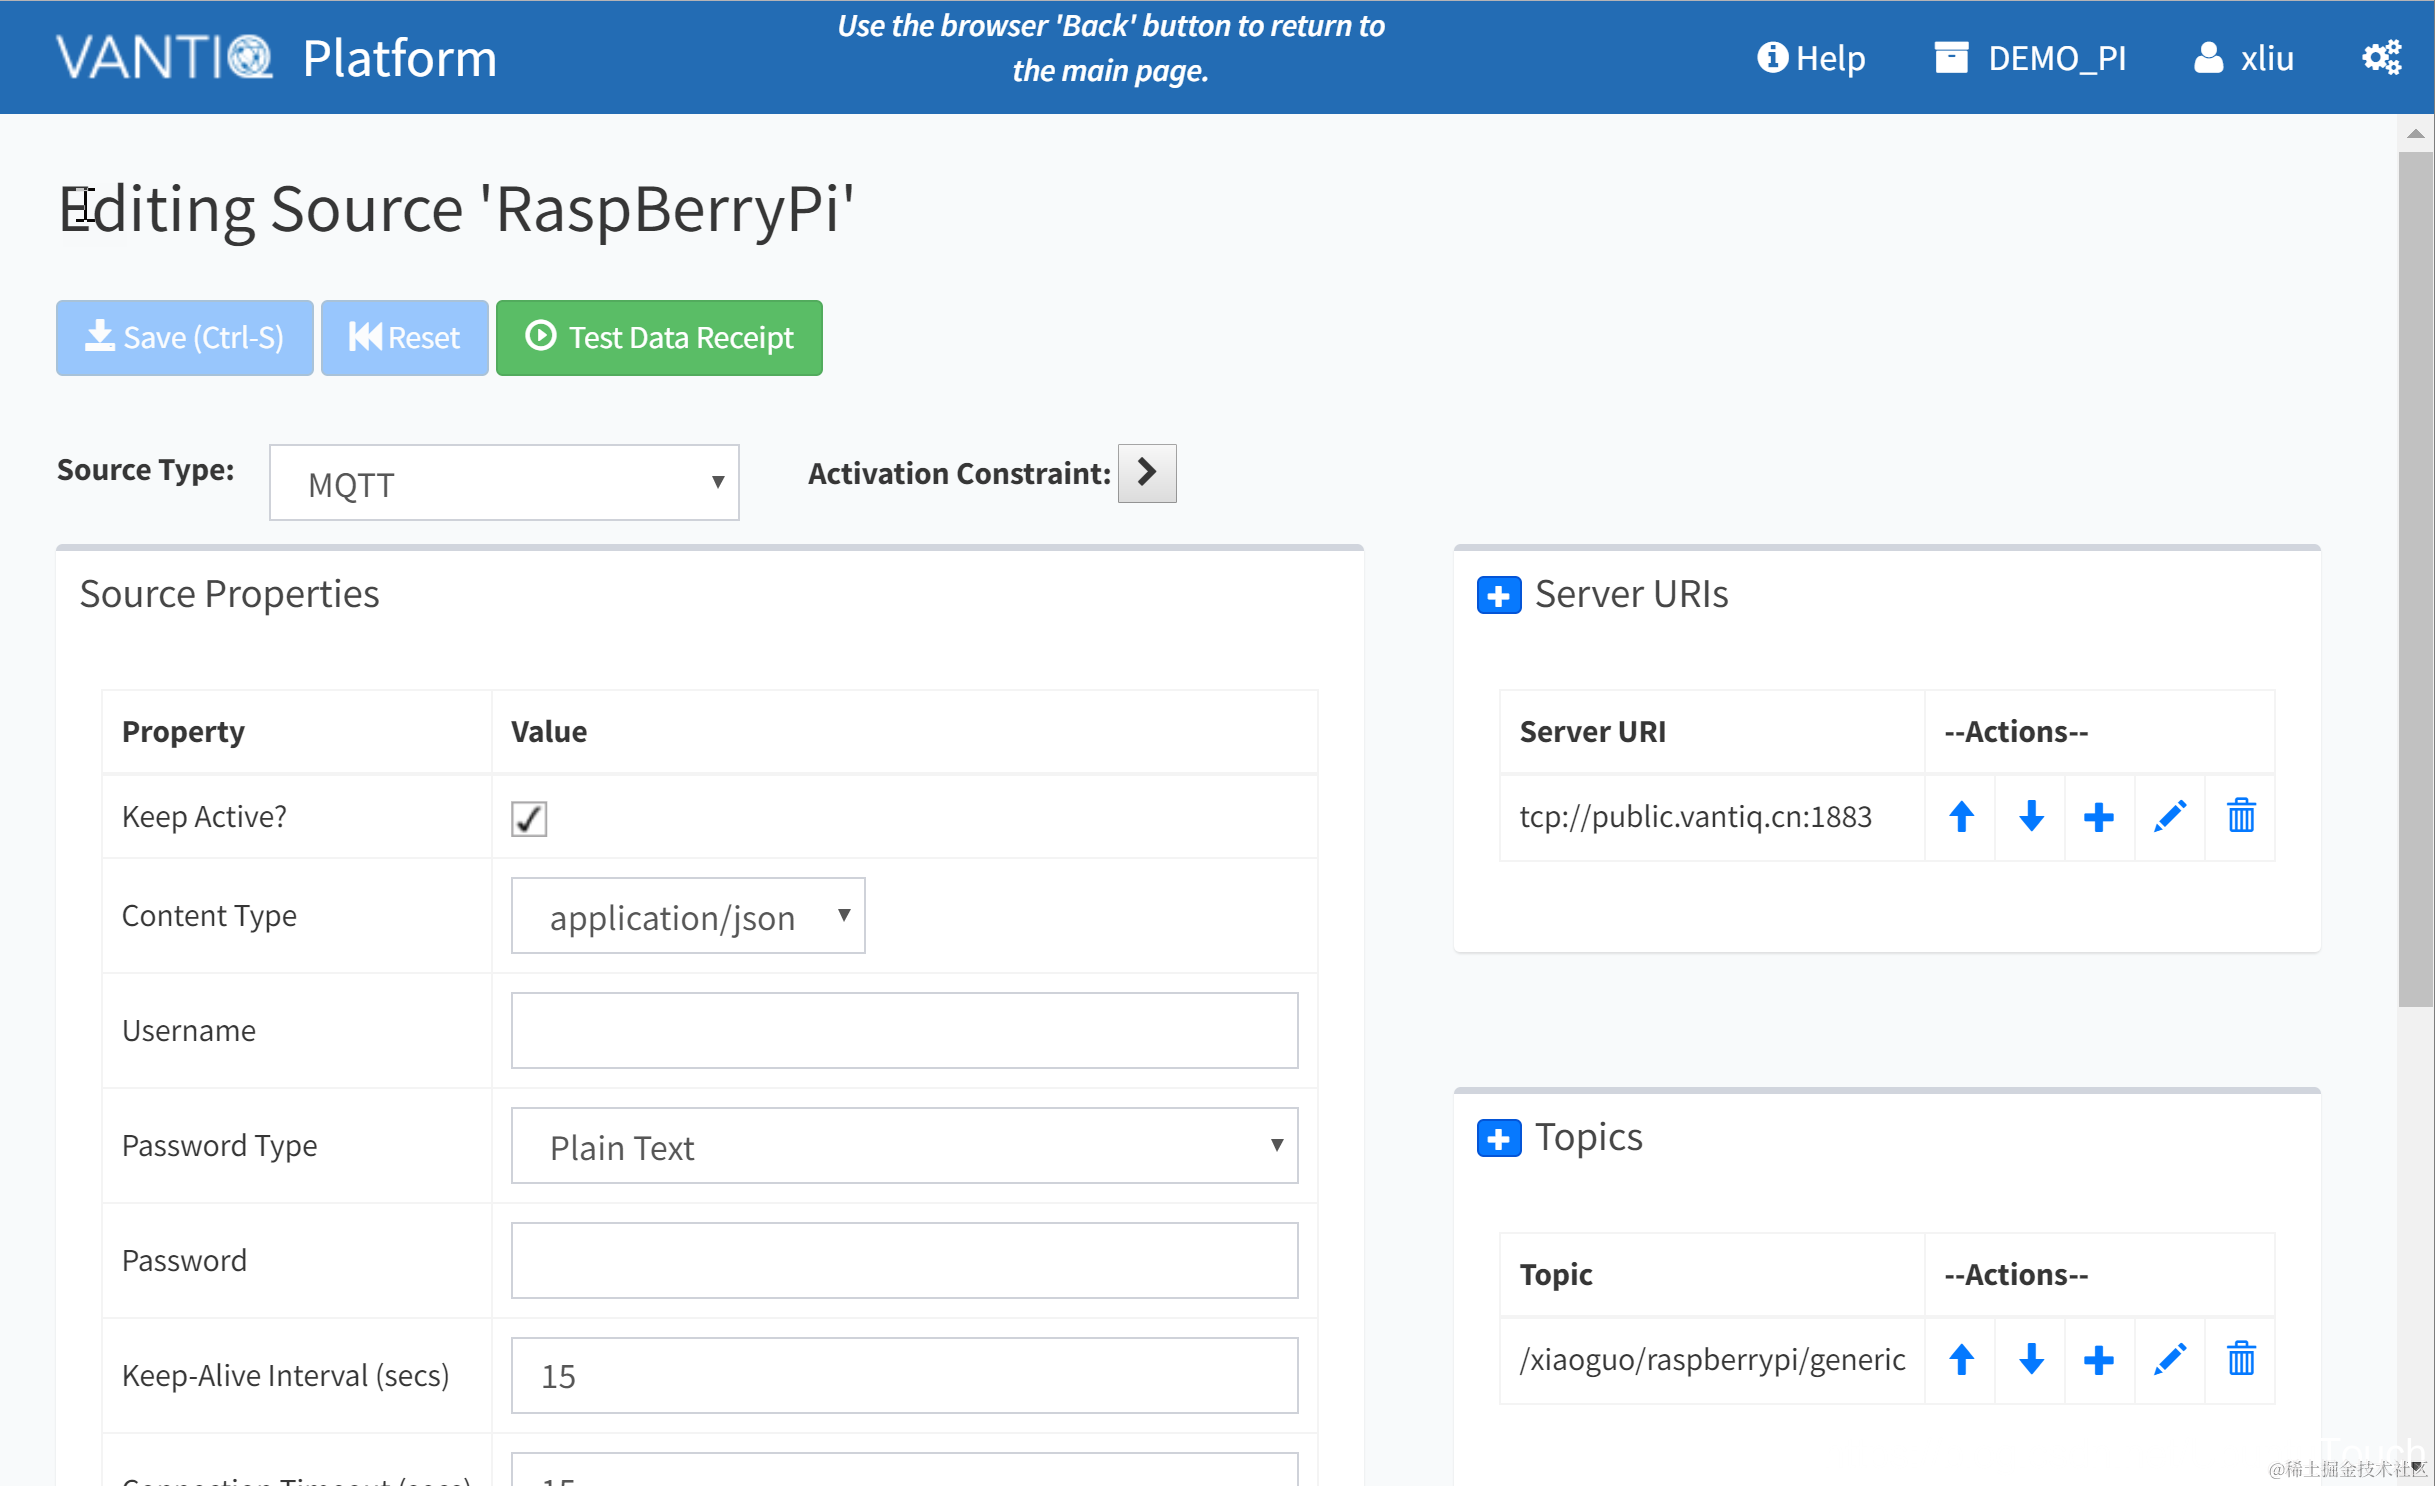Uncheck the Keep Active checkbox

pos(528,819)
